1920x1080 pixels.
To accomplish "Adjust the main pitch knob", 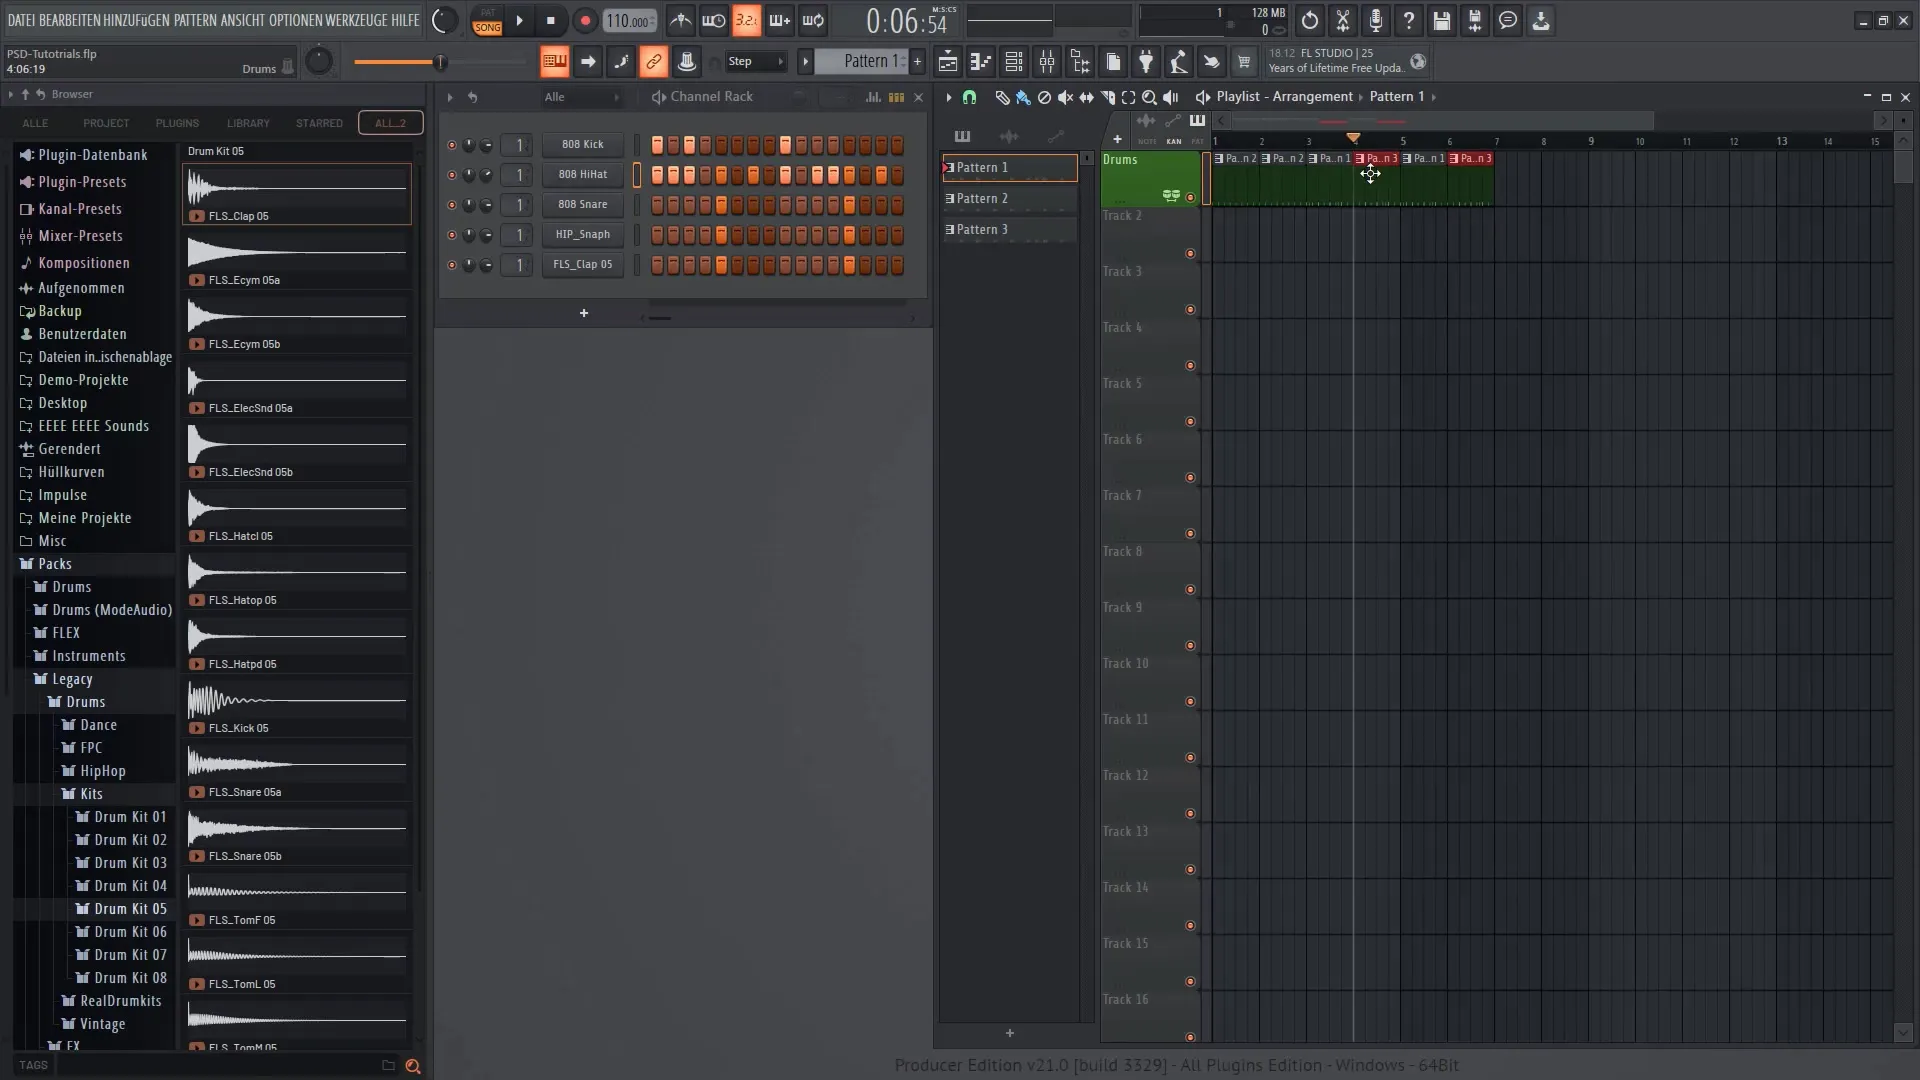I will click(318, 62).
